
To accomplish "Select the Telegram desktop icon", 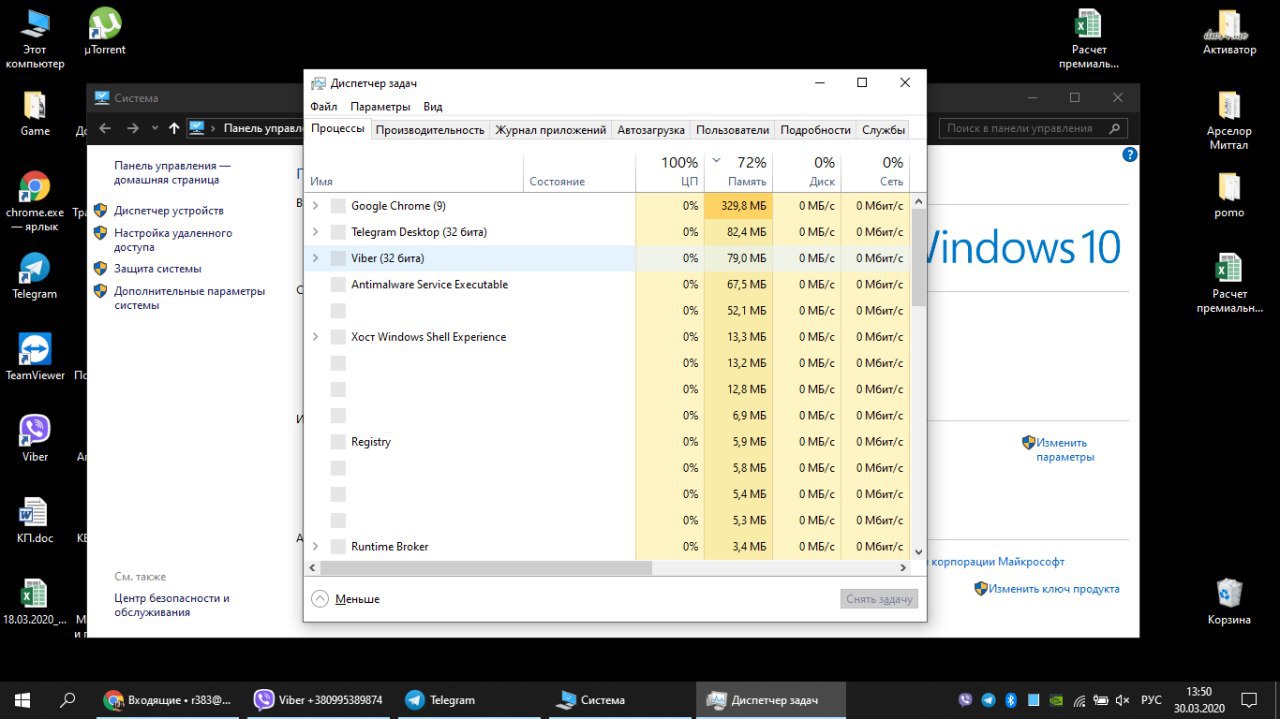I will (35, 276).
